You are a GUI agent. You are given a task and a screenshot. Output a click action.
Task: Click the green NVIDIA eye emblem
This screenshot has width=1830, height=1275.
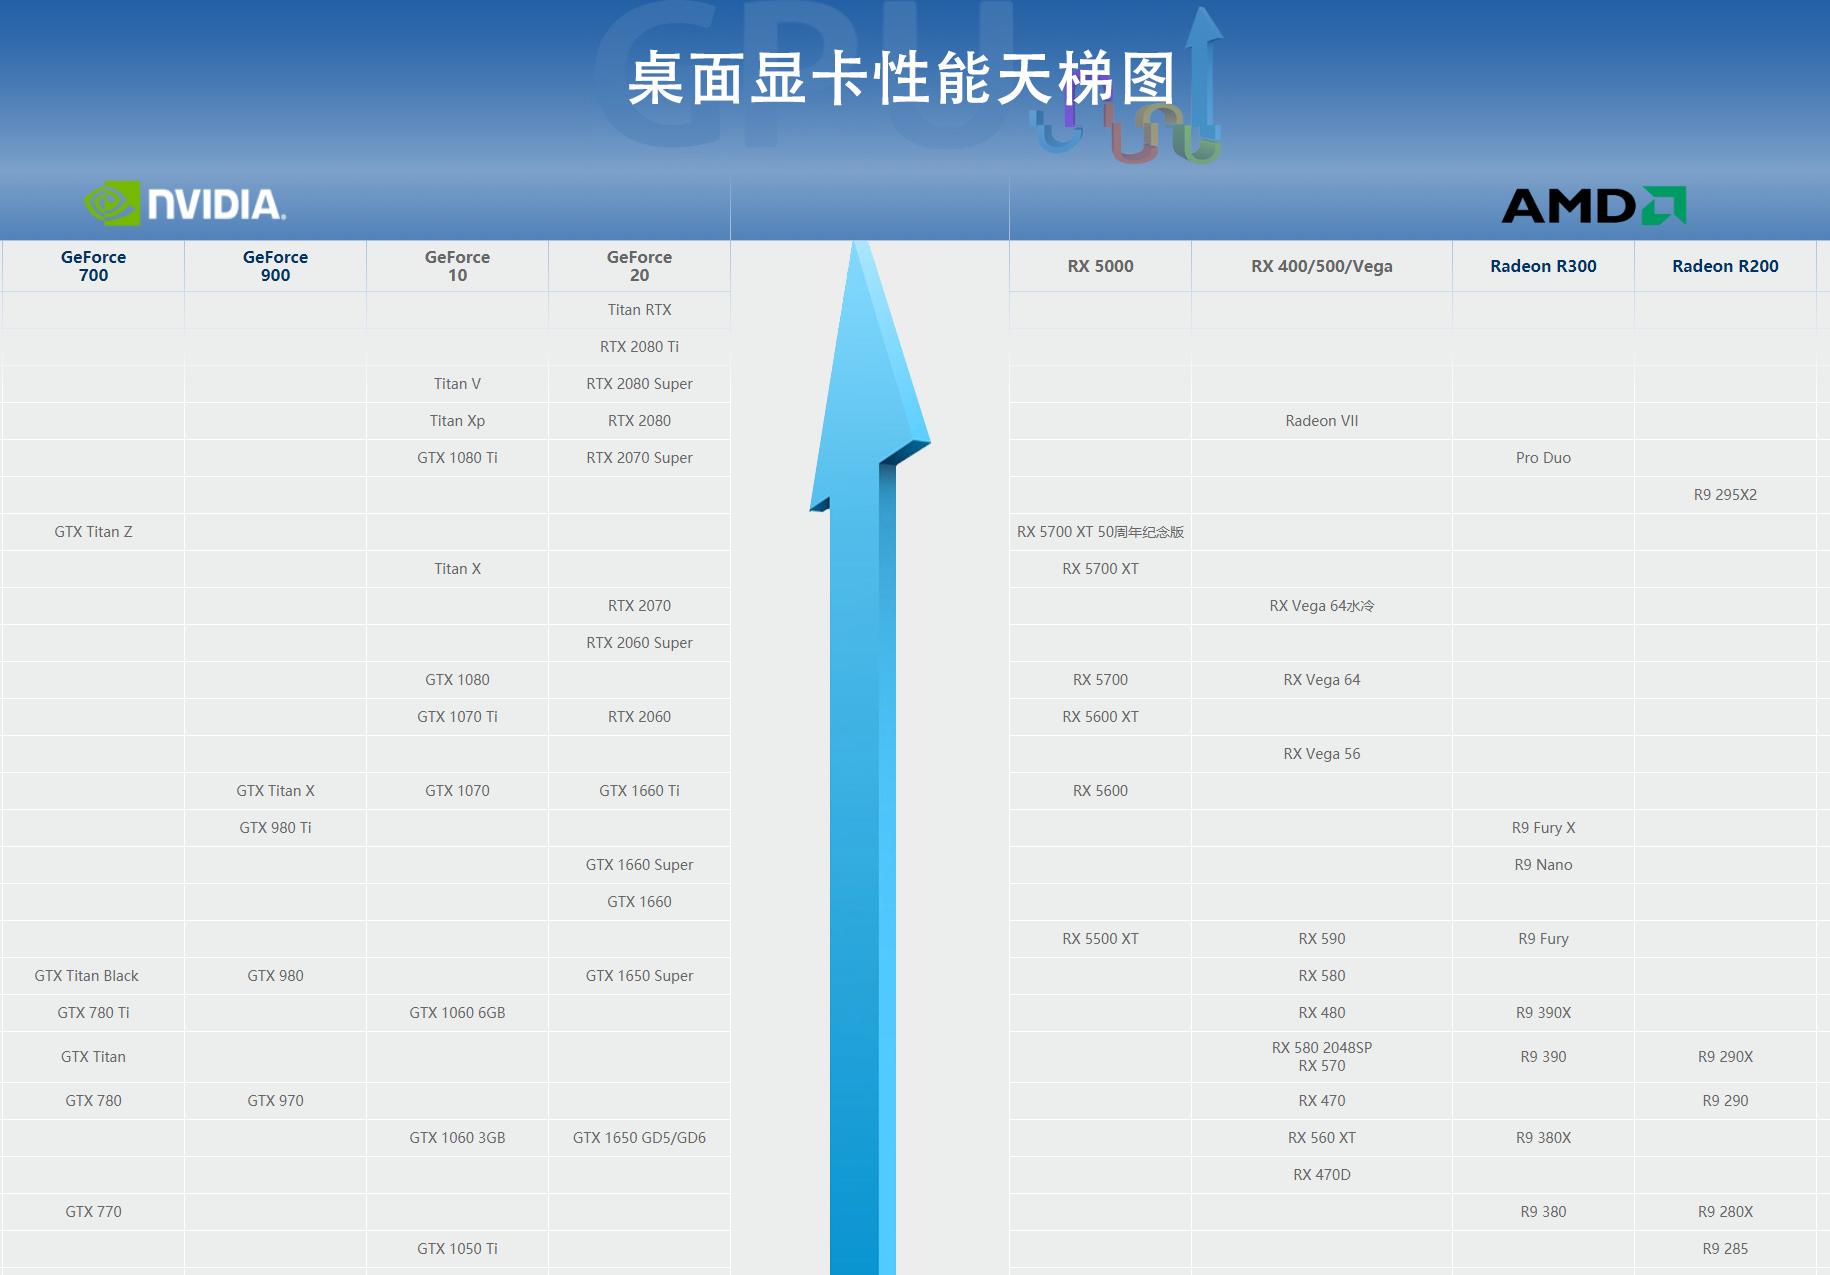point(110,200)
